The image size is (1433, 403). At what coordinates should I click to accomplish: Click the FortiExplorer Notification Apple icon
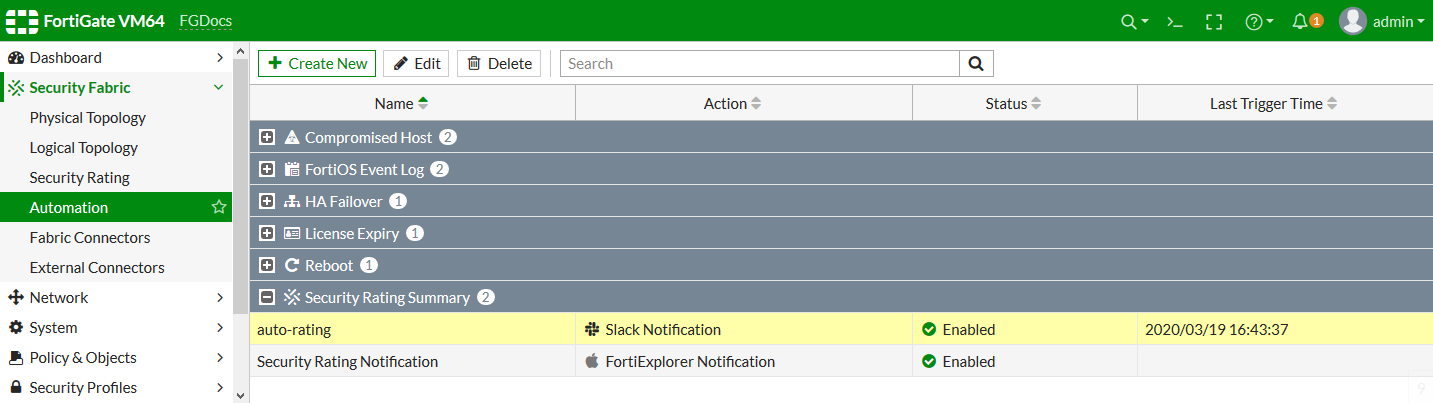(x=592, y=361)
